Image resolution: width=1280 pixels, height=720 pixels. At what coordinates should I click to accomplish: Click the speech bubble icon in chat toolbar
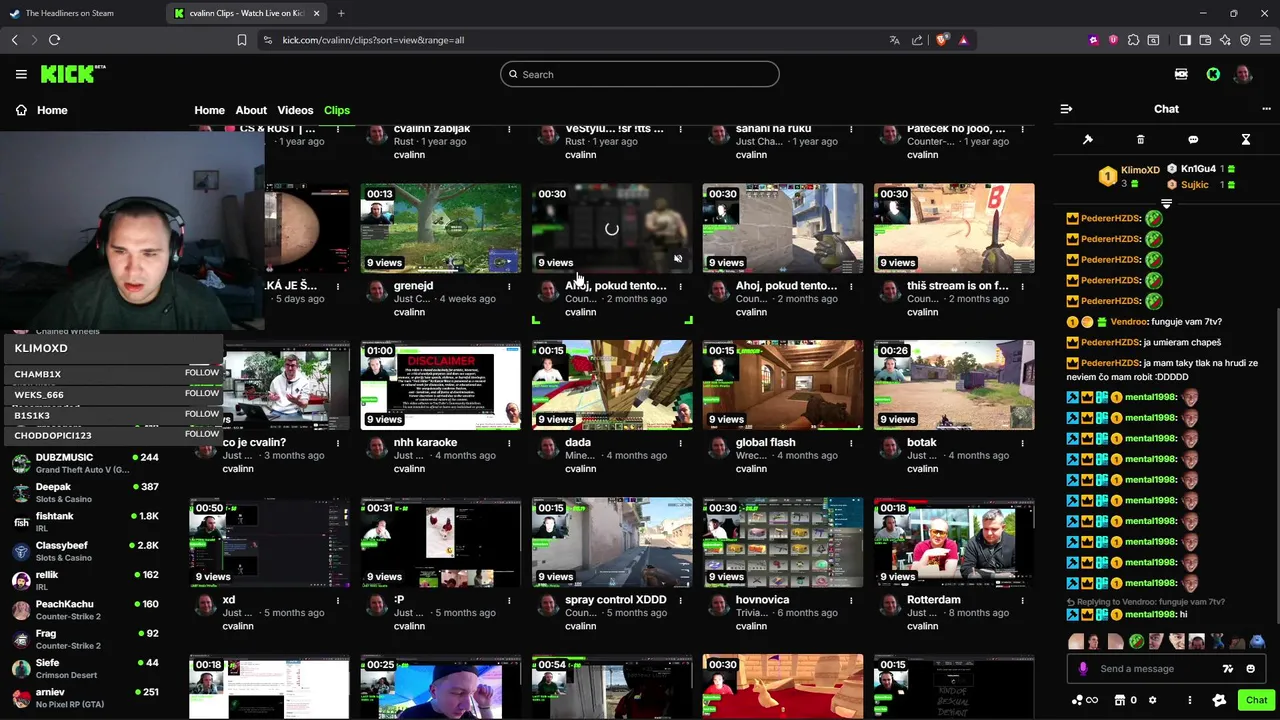point(1193,140)
